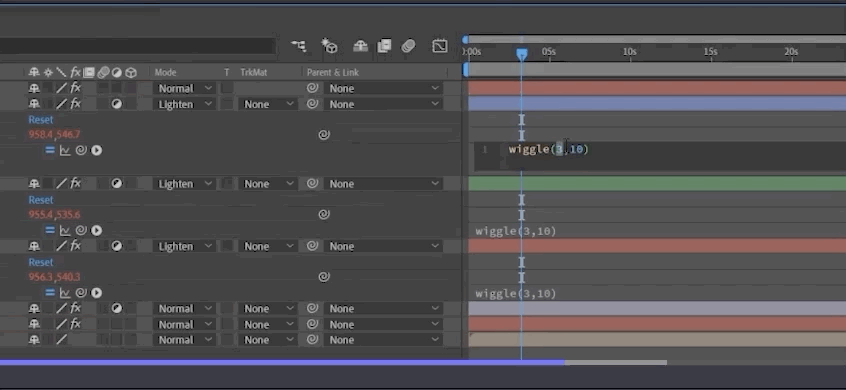The image size is (846, 390).
Task: Click Motion Blur column header icon
Action: [103, 72]
